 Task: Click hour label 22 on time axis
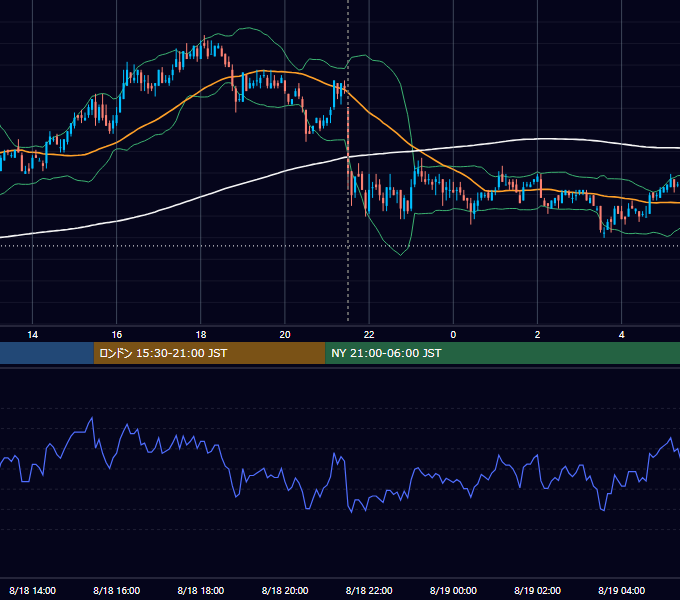tap(369, 335)
